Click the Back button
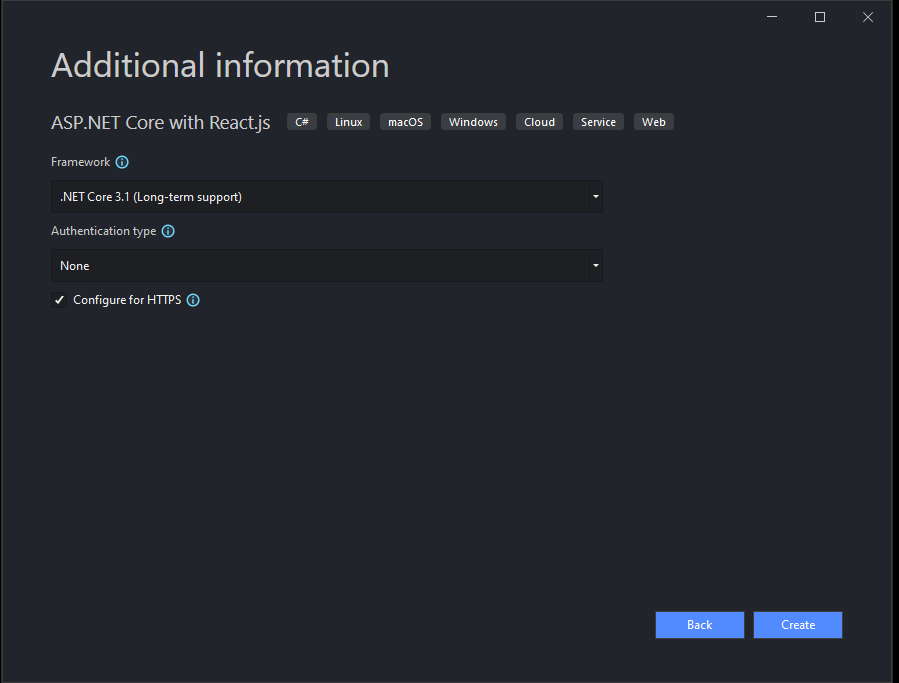Viewport: 899px width, 683px height. coord(699,625)
